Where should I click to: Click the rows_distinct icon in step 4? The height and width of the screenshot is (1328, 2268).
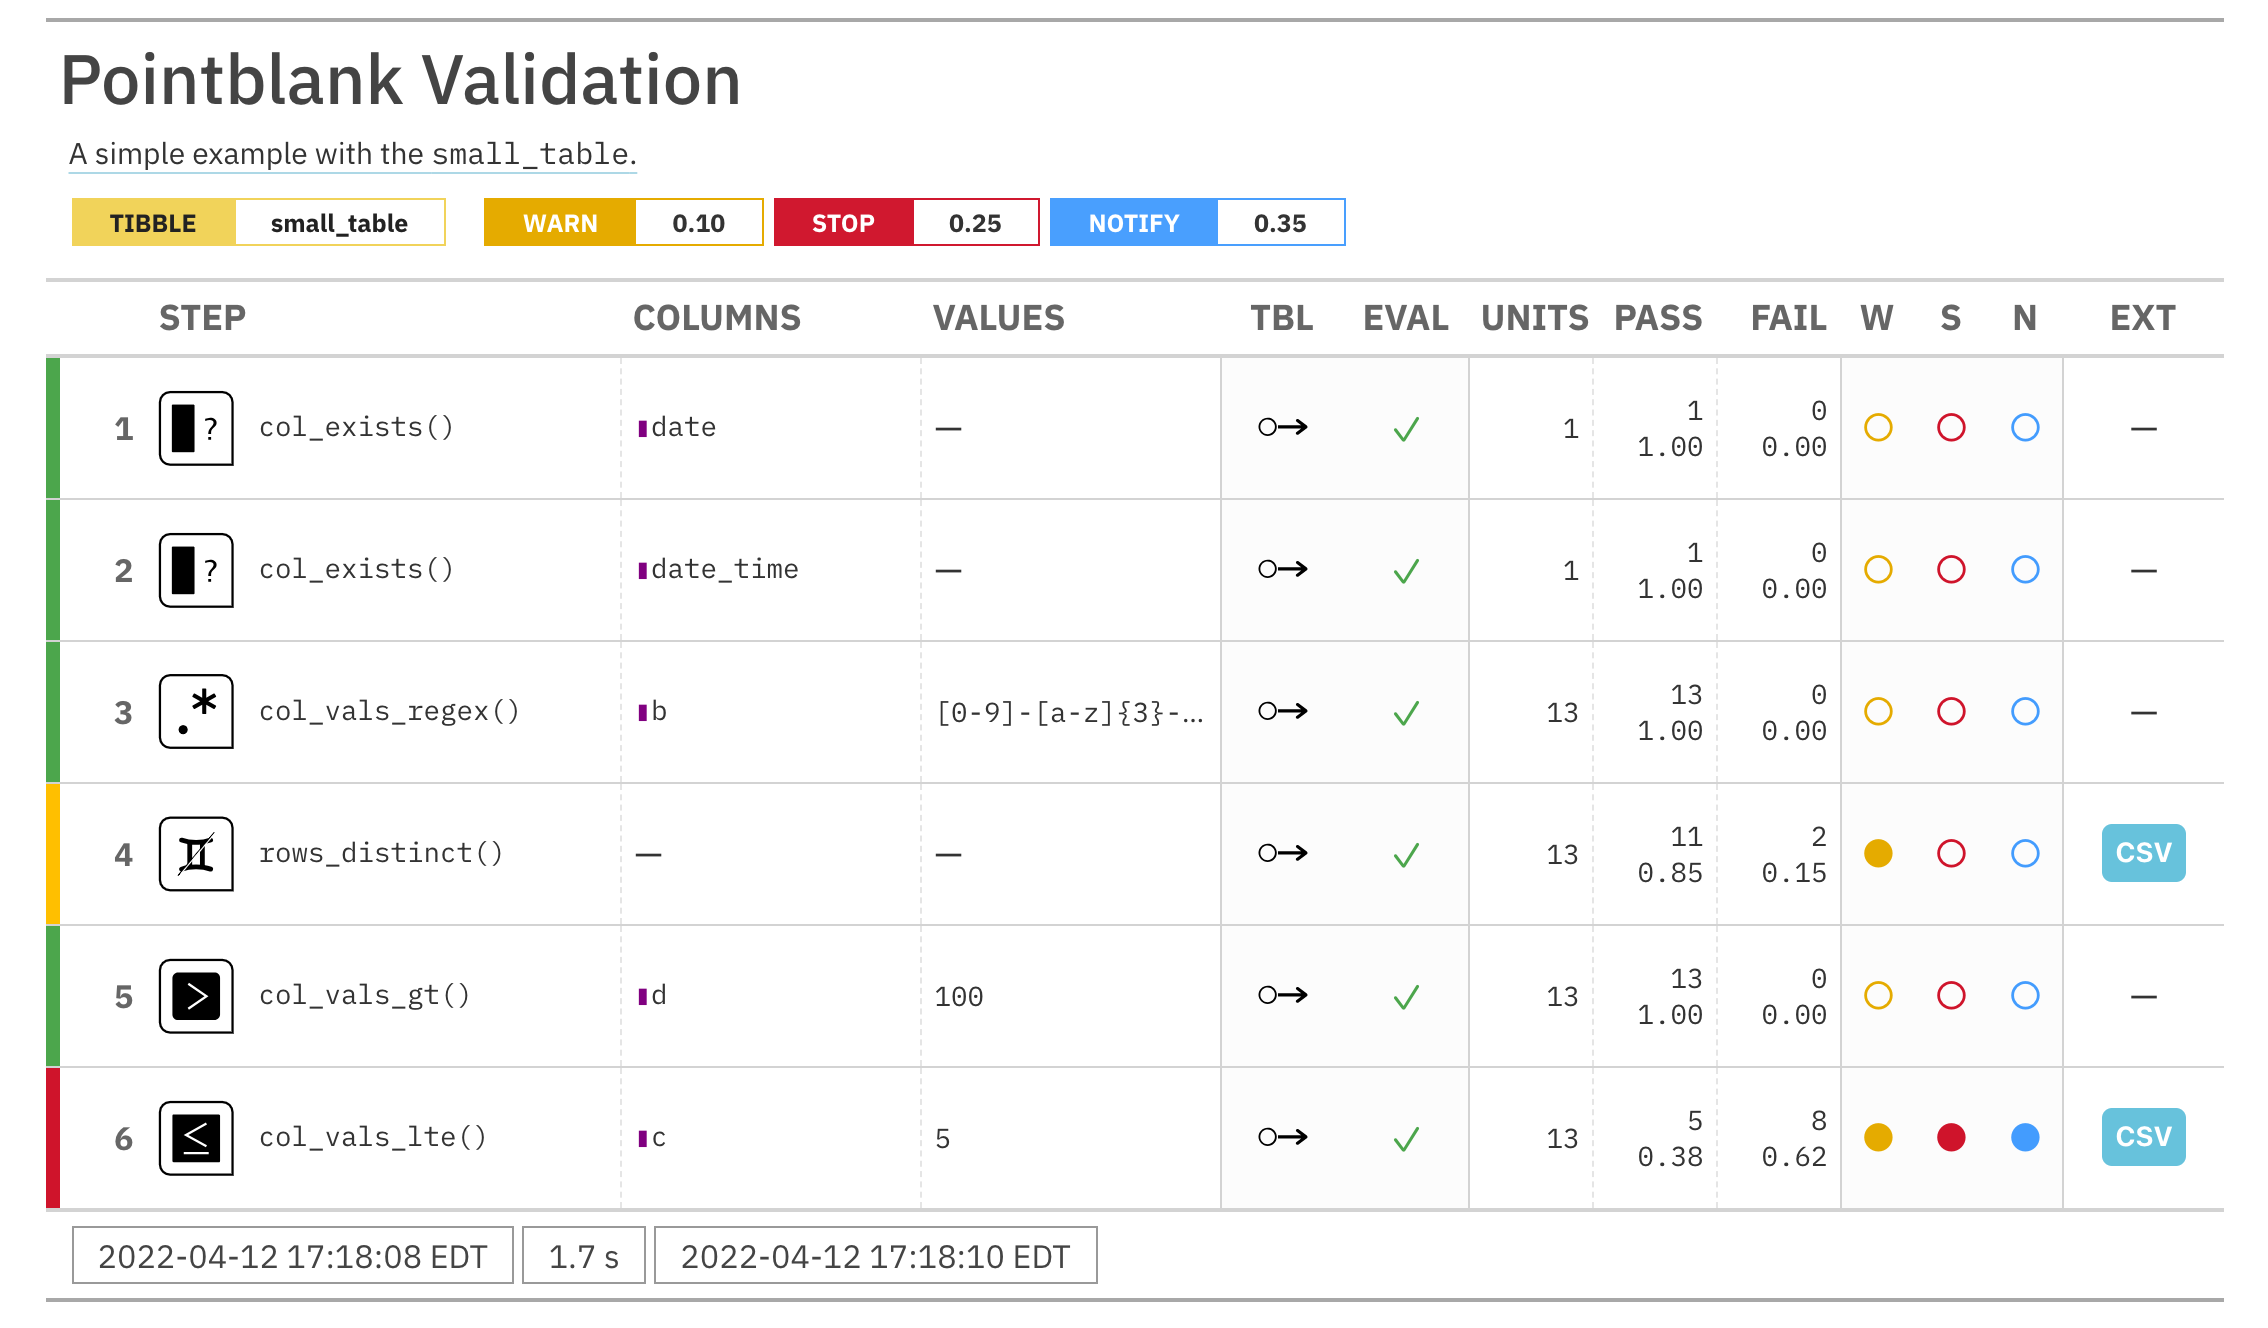[x=196, y=854]
